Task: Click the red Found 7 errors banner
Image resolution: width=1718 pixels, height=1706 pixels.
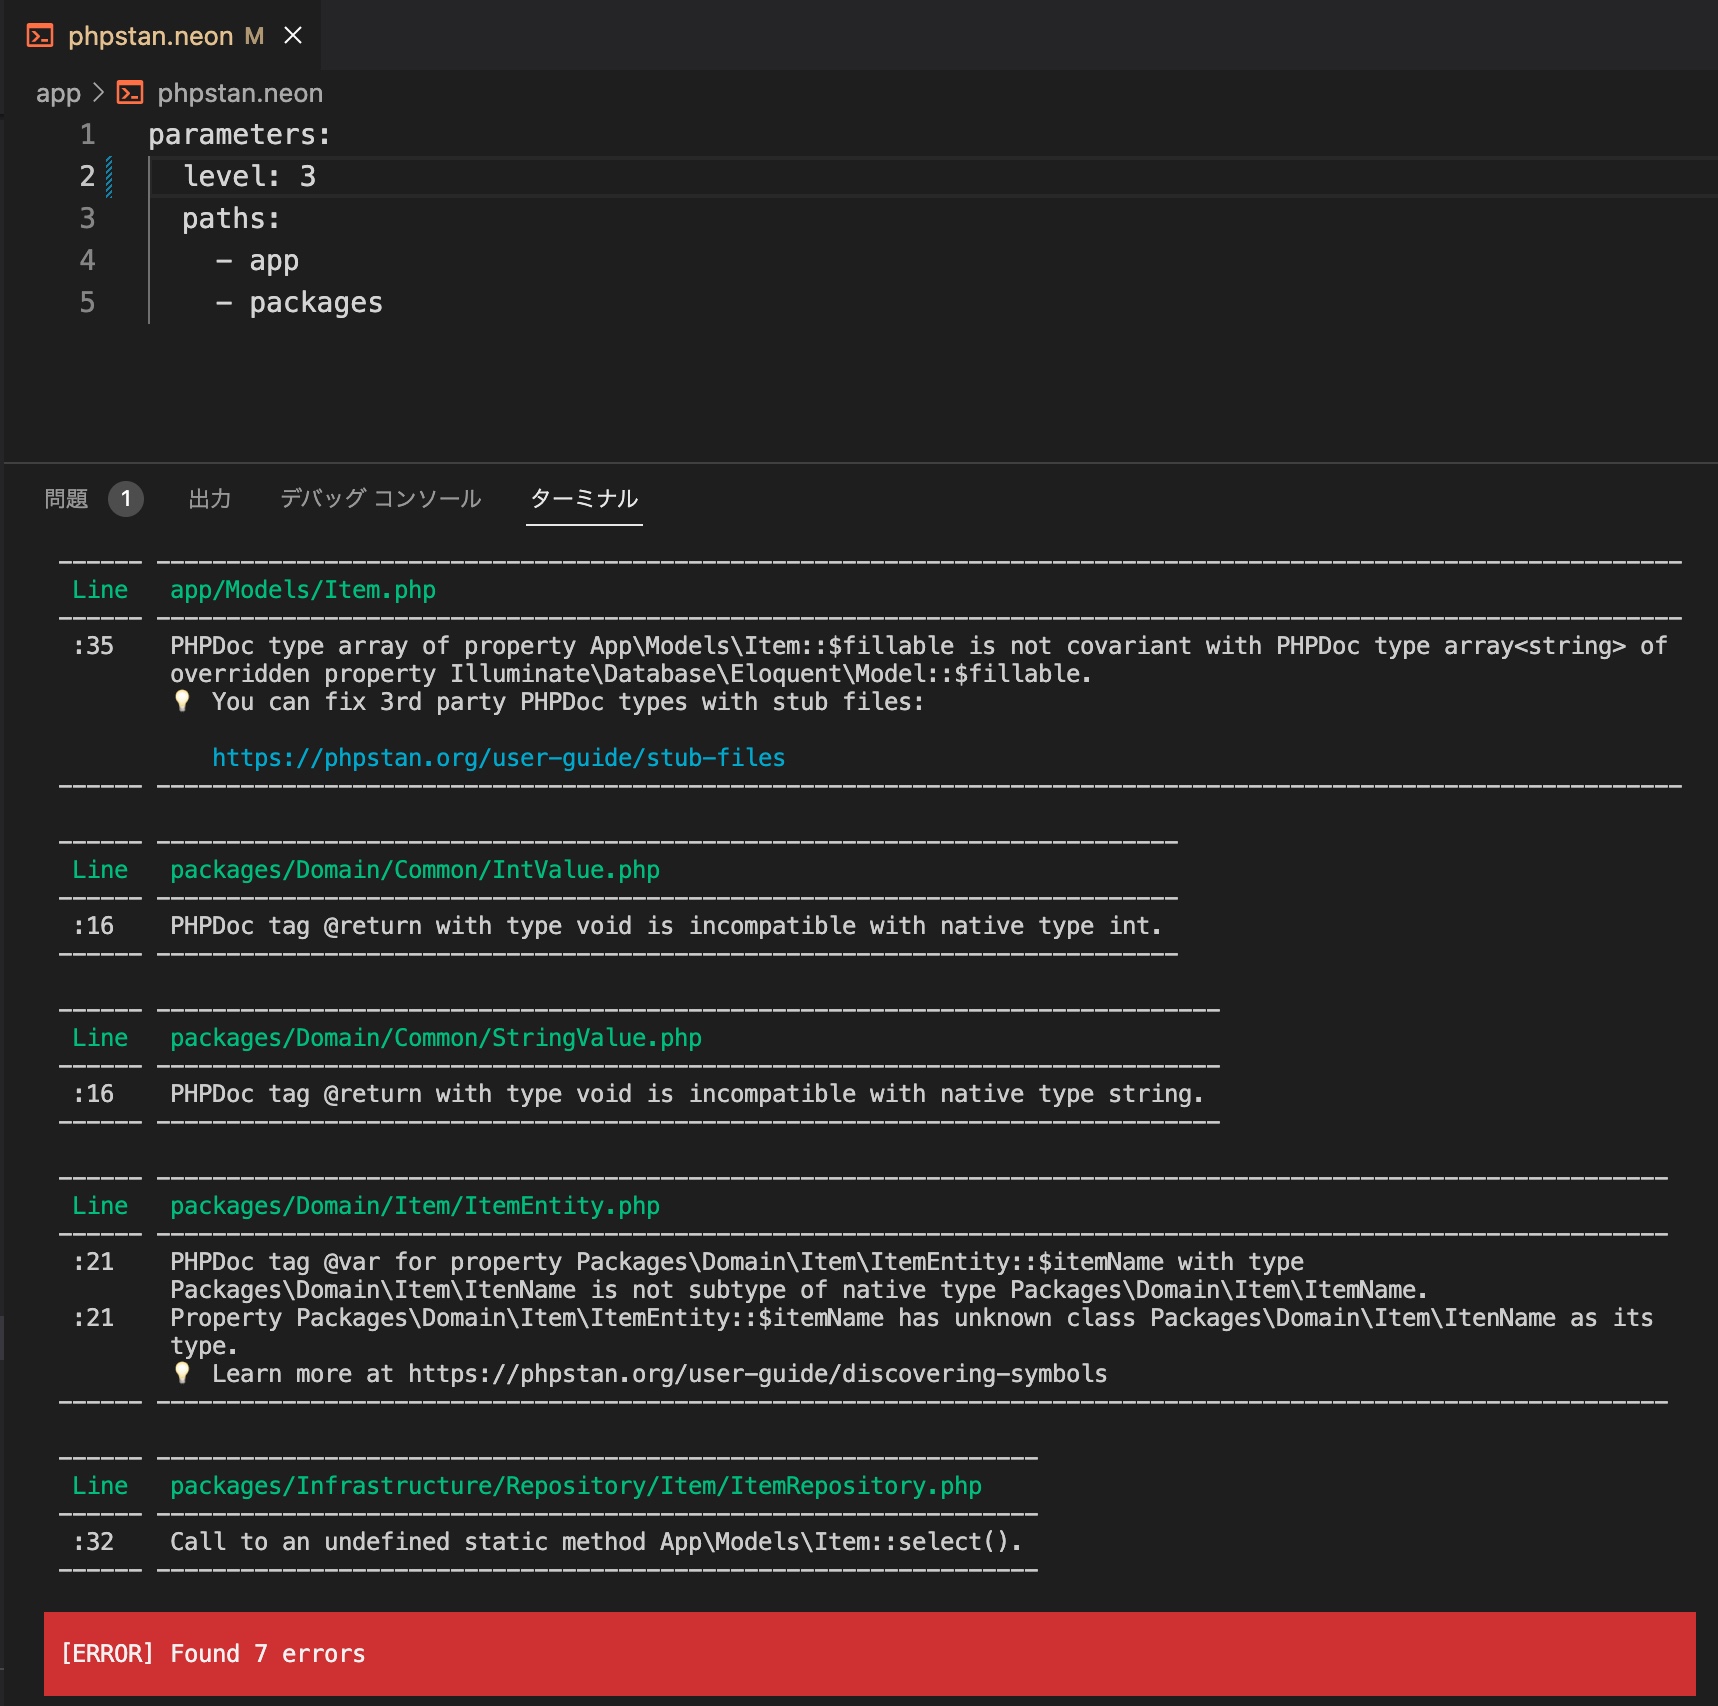Action: pyautogui.click(x=213, y=1654)
